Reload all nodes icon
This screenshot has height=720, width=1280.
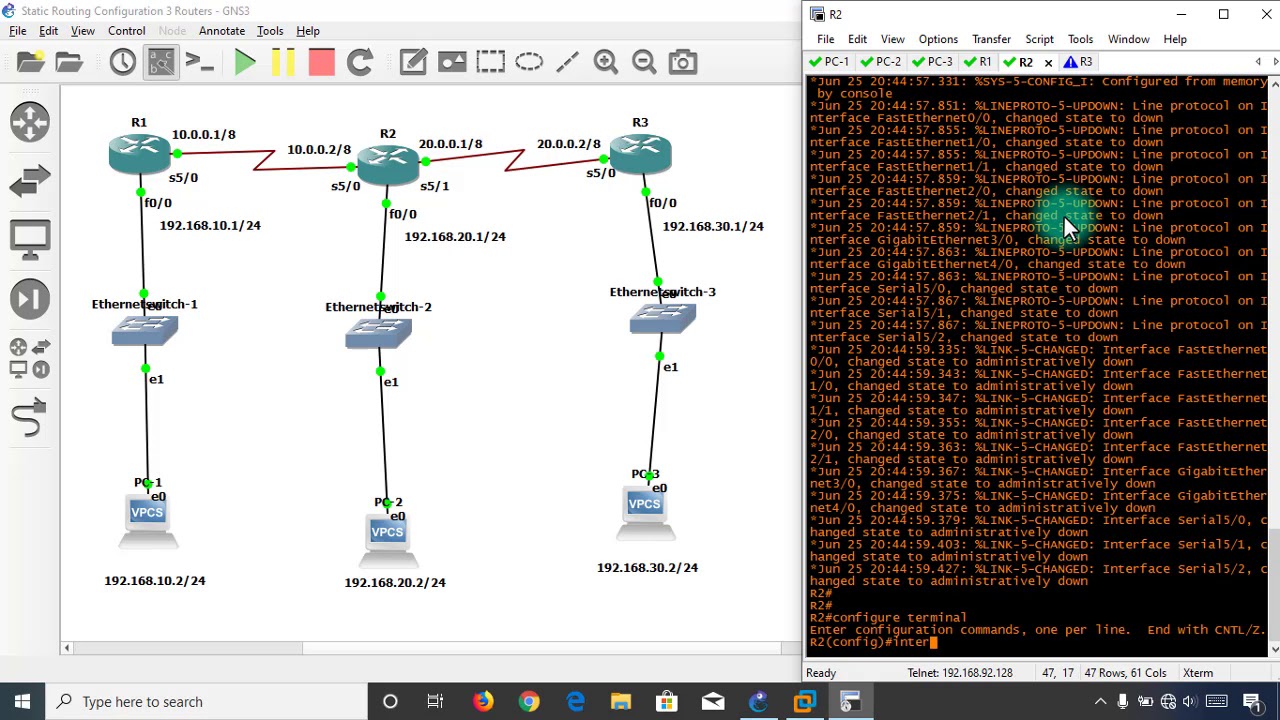click(x=359, y=62)
